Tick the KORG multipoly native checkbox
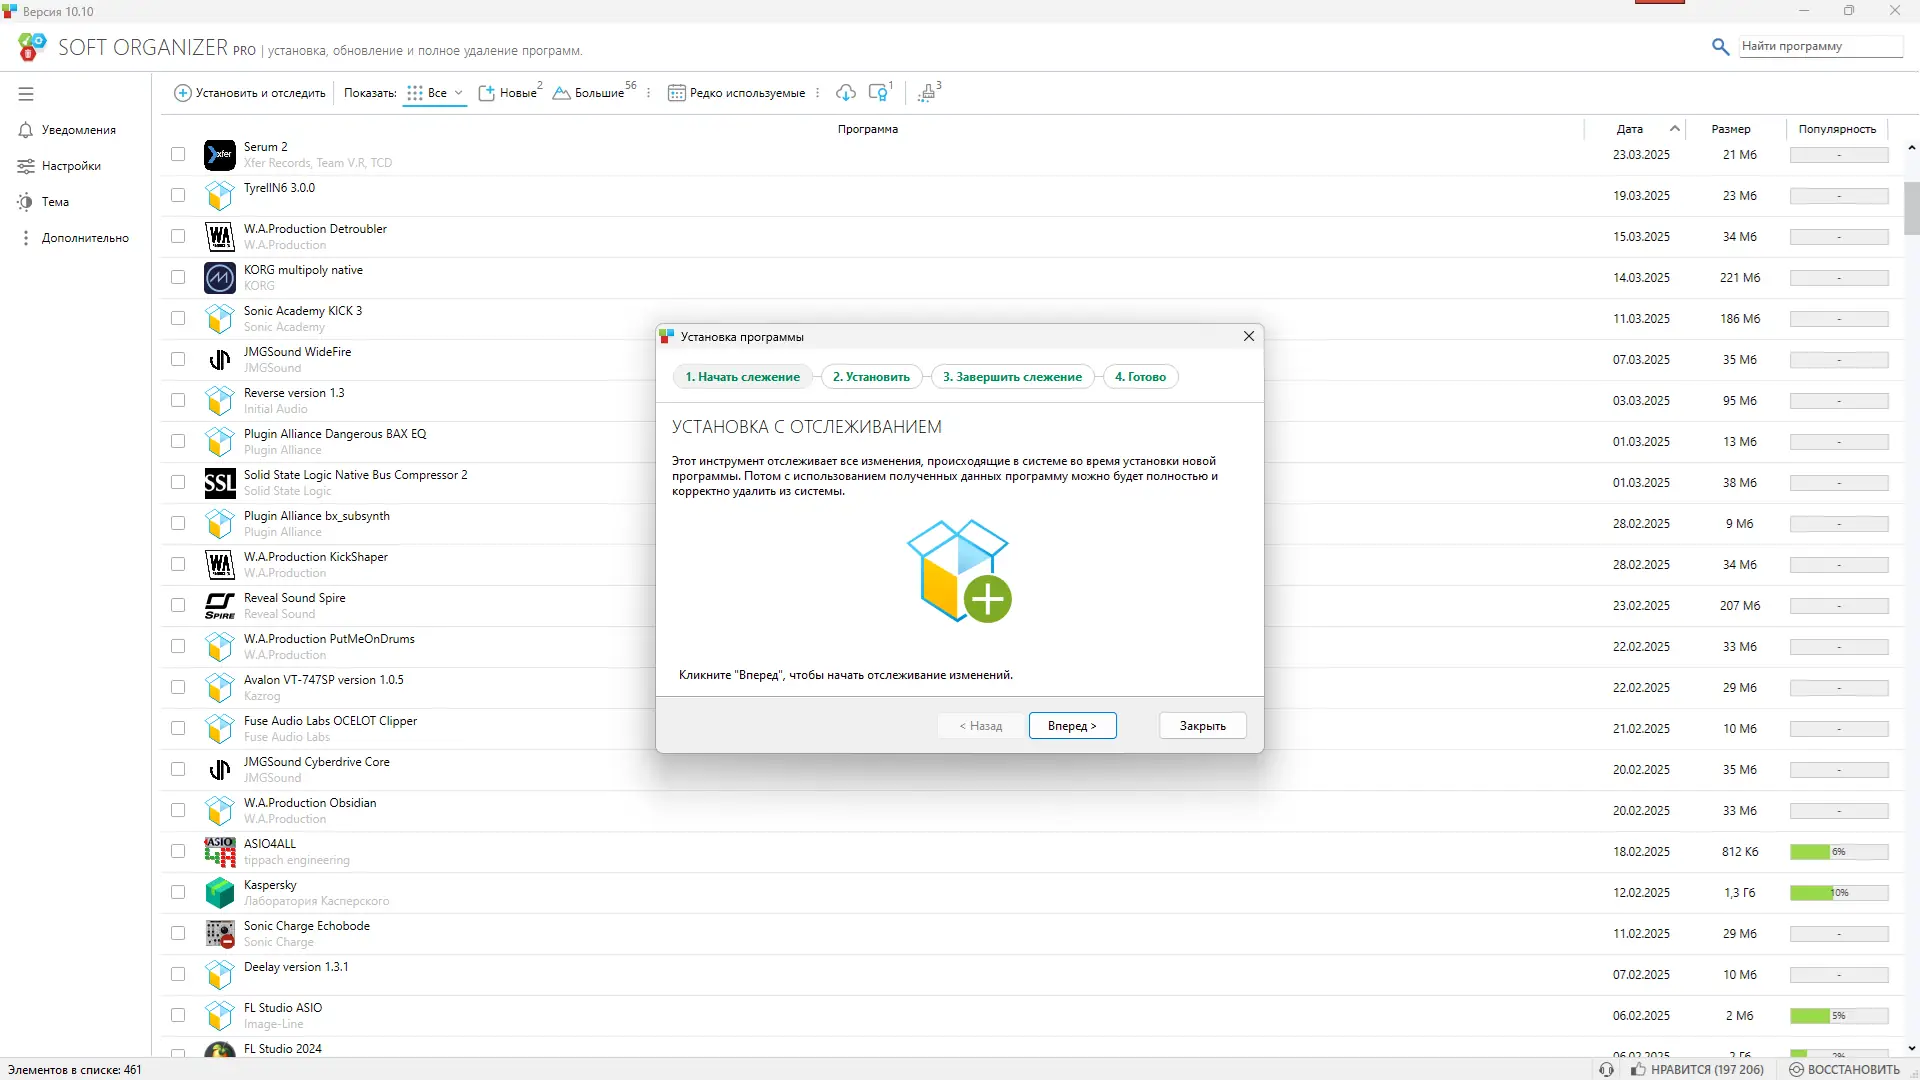Image resolution: width=1920 pixels, height=1080 pixels. (x=178, y=278)
